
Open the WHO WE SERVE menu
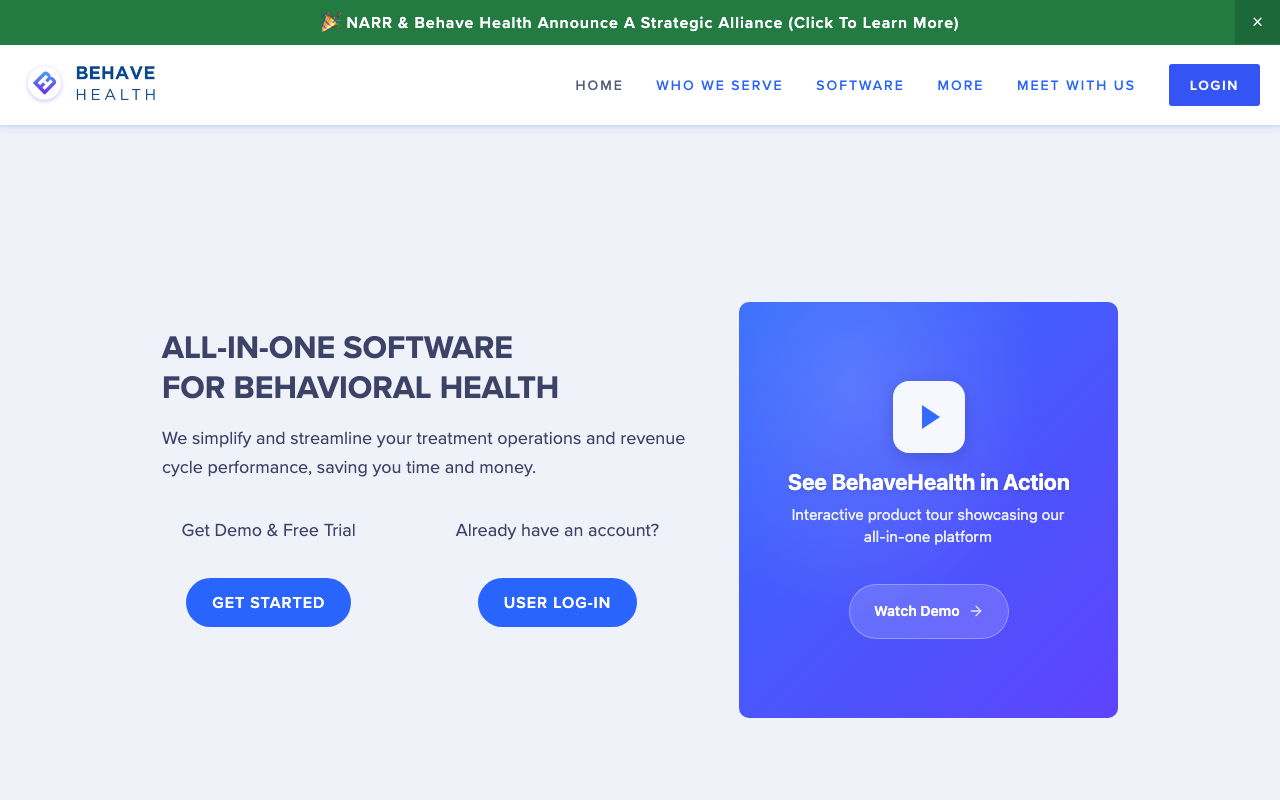719,85
